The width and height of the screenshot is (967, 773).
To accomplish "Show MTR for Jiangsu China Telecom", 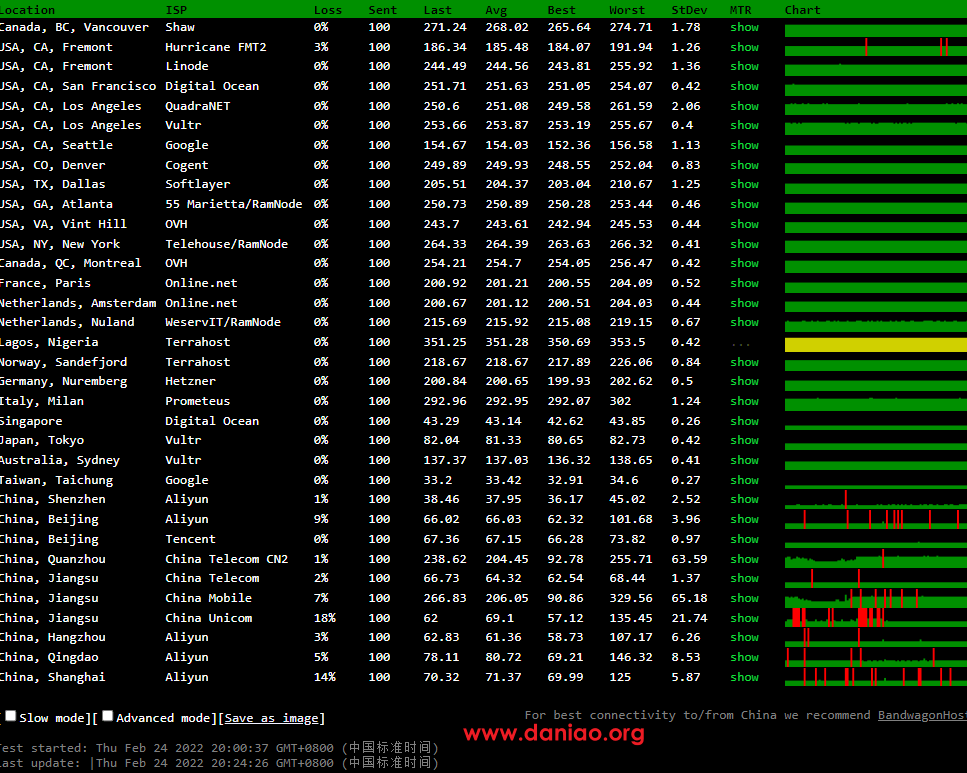I will pyautogui.click(x=744, y=578).
